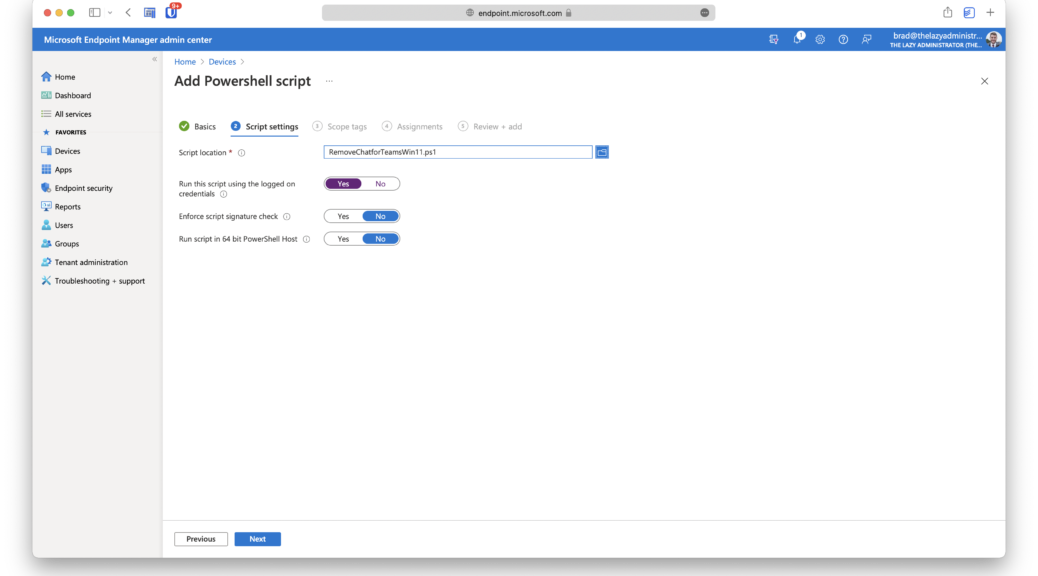Open the feedback icon in the header
Image resolution: width=1038 pixels, height=576 pixels.
867,40
